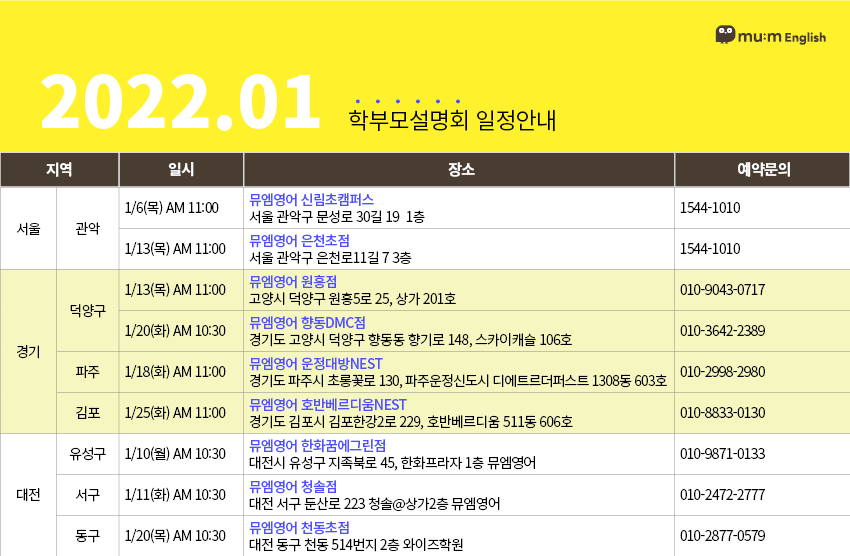Screen dimensions: 850x556
Task: Click the 학부모설명회 일정안내 title
Action: pyautogui.click(x=452, y=120)
